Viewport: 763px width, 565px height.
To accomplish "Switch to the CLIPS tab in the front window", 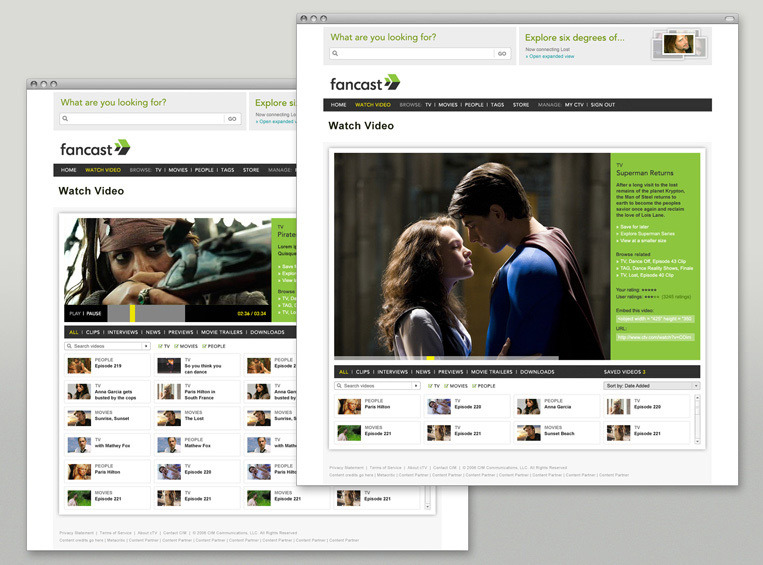I will click(363, 372).
